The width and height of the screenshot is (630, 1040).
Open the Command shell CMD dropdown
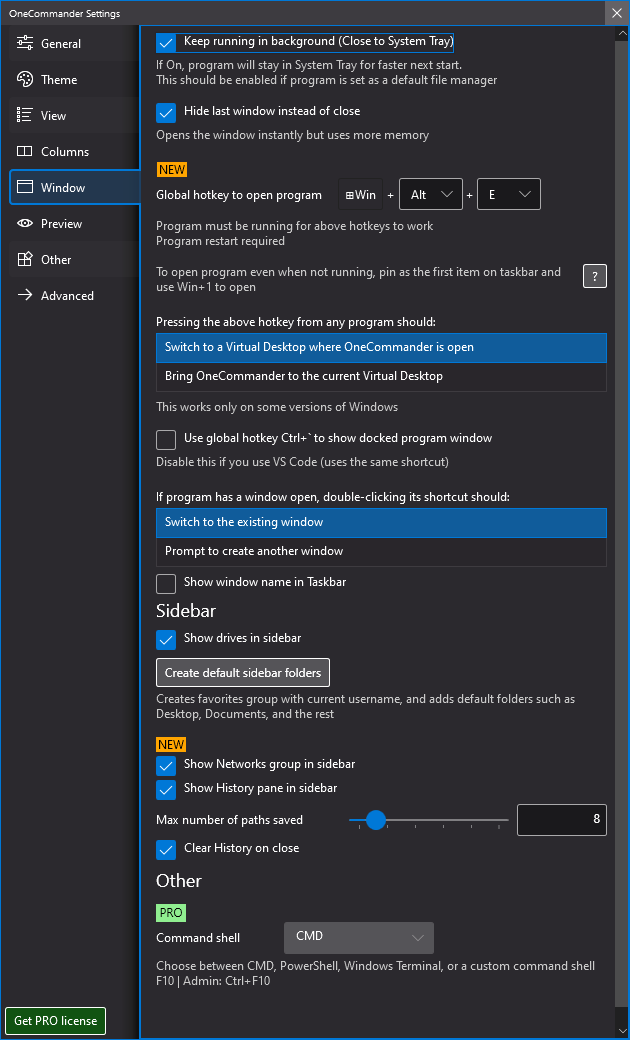[359, 937]
